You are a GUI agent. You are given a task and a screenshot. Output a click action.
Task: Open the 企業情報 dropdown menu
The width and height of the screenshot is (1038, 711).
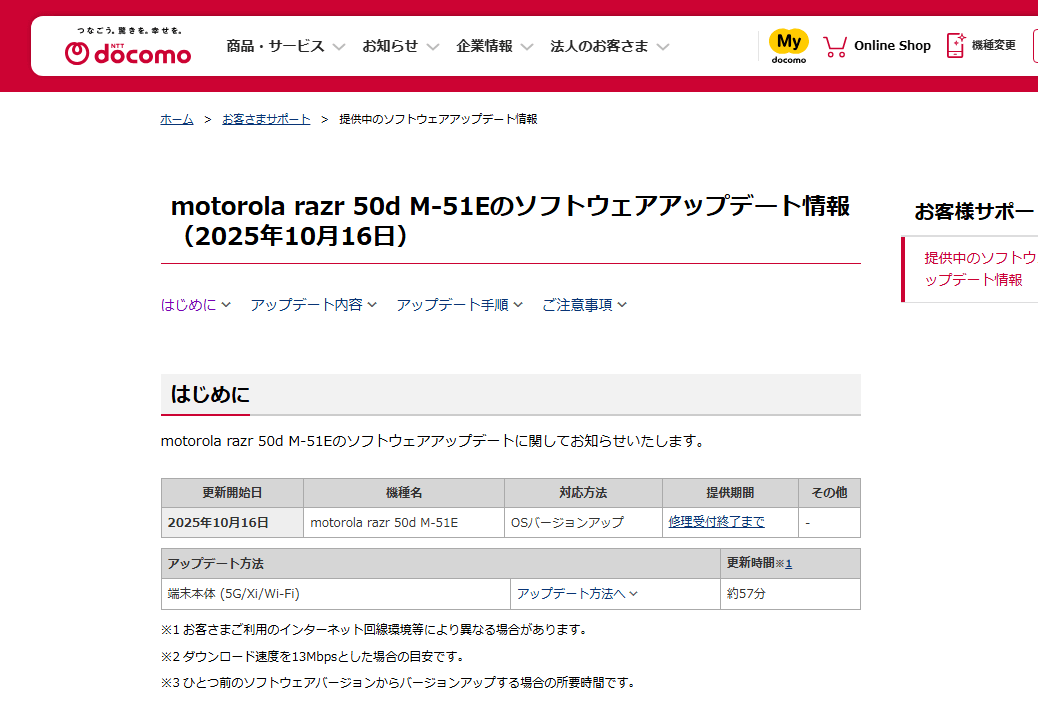(494, 46)
